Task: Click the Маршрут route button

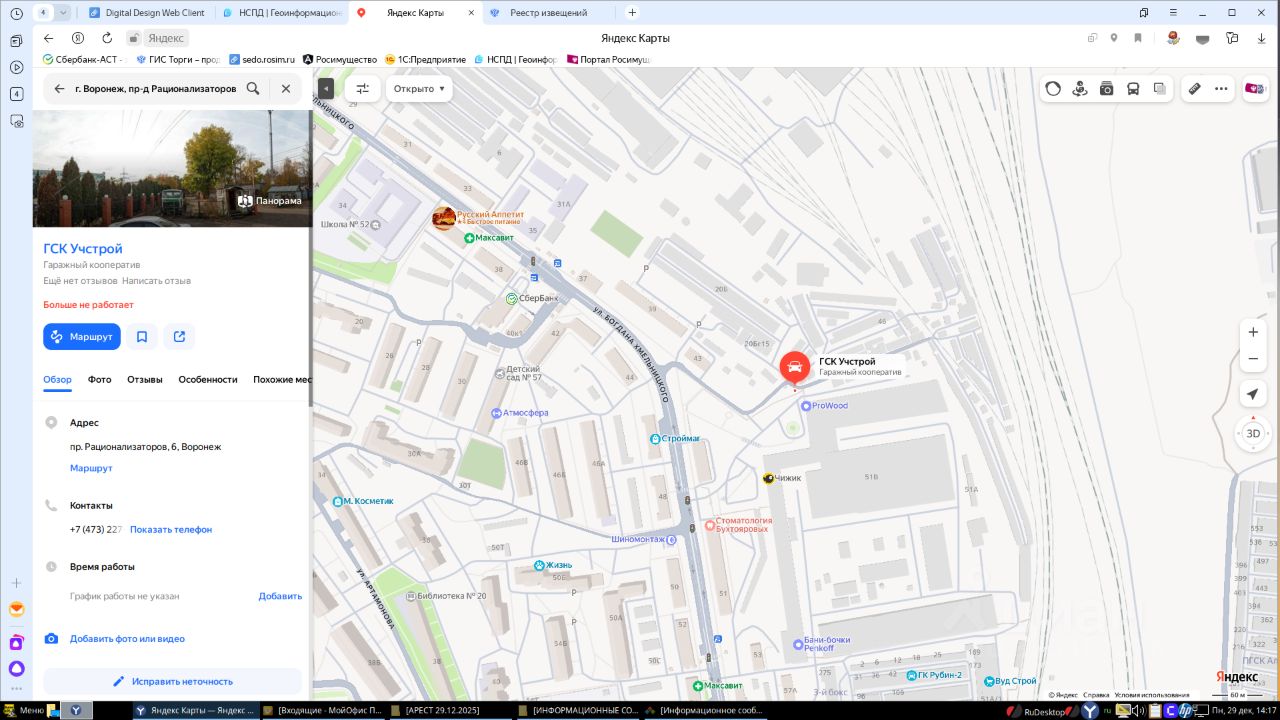Action: (82, 337)
